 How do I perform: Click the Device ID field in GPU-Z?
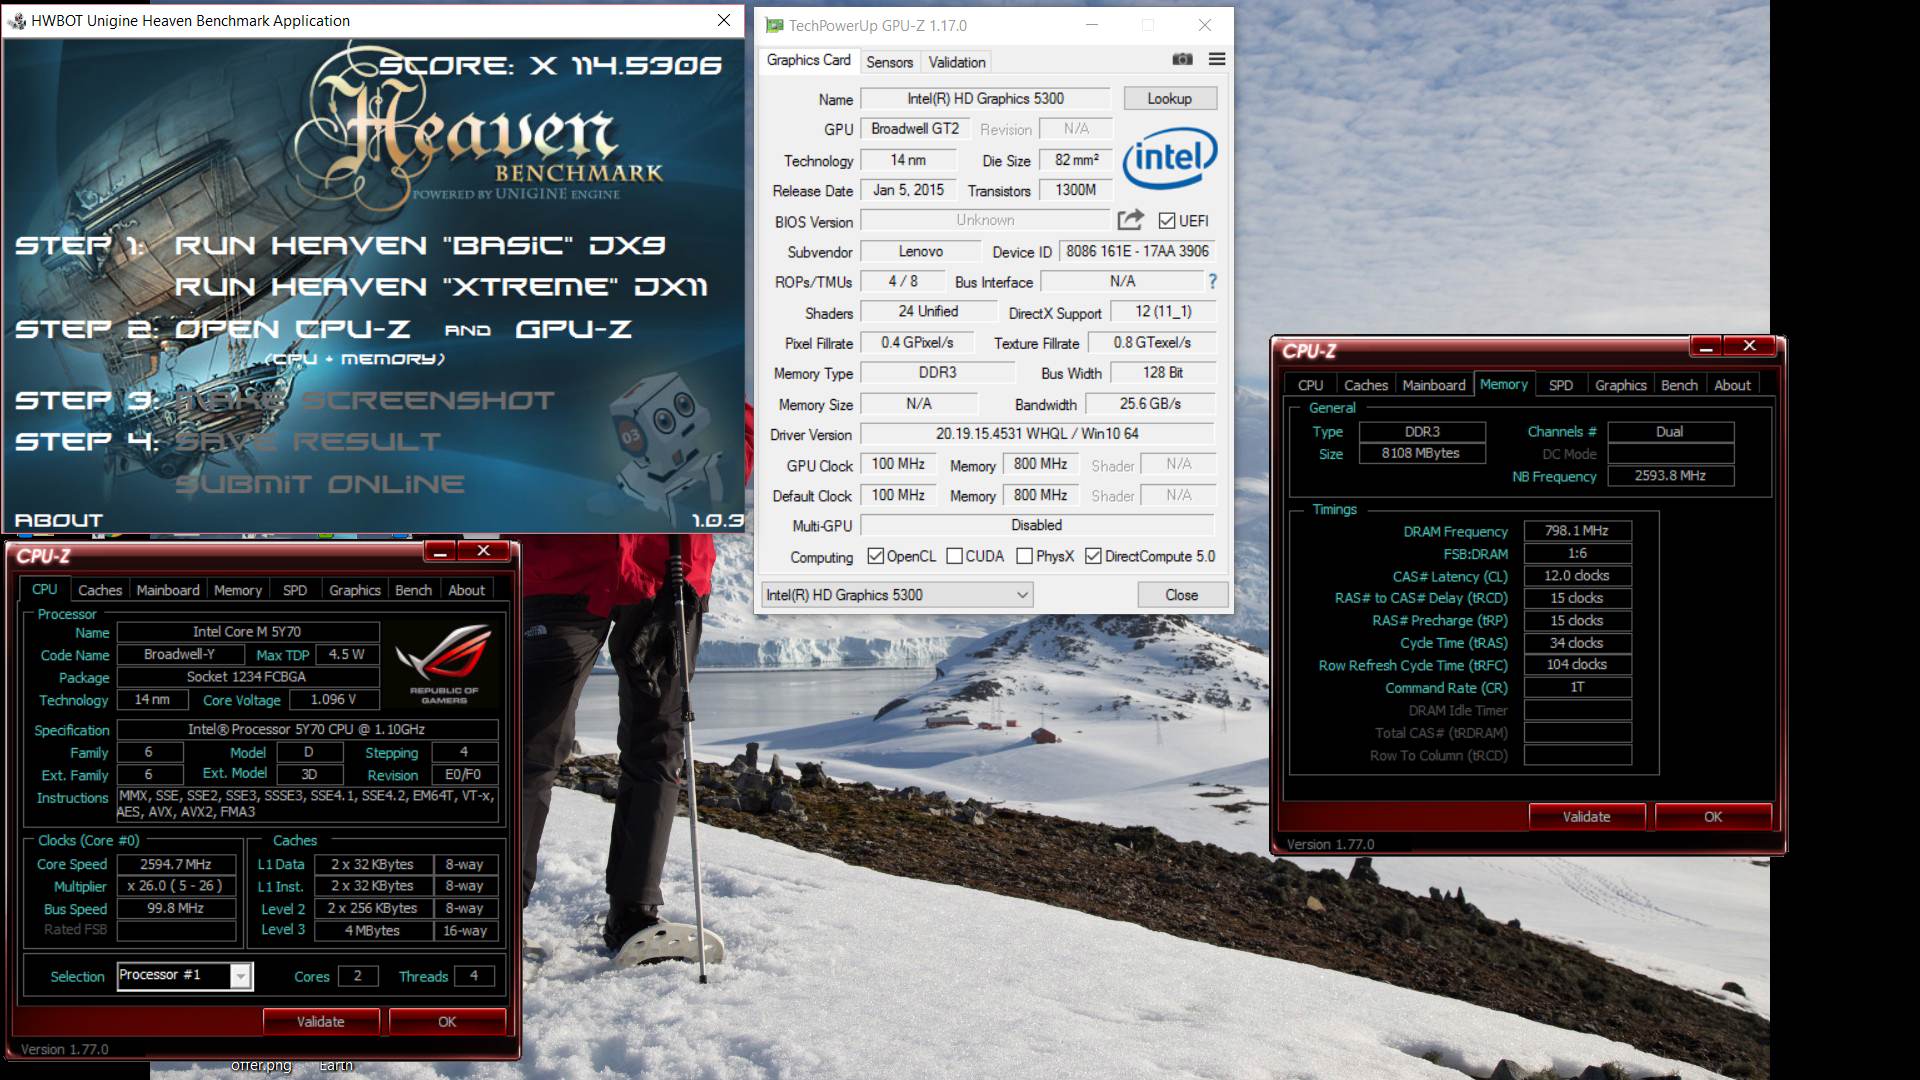pos(1137,251)
